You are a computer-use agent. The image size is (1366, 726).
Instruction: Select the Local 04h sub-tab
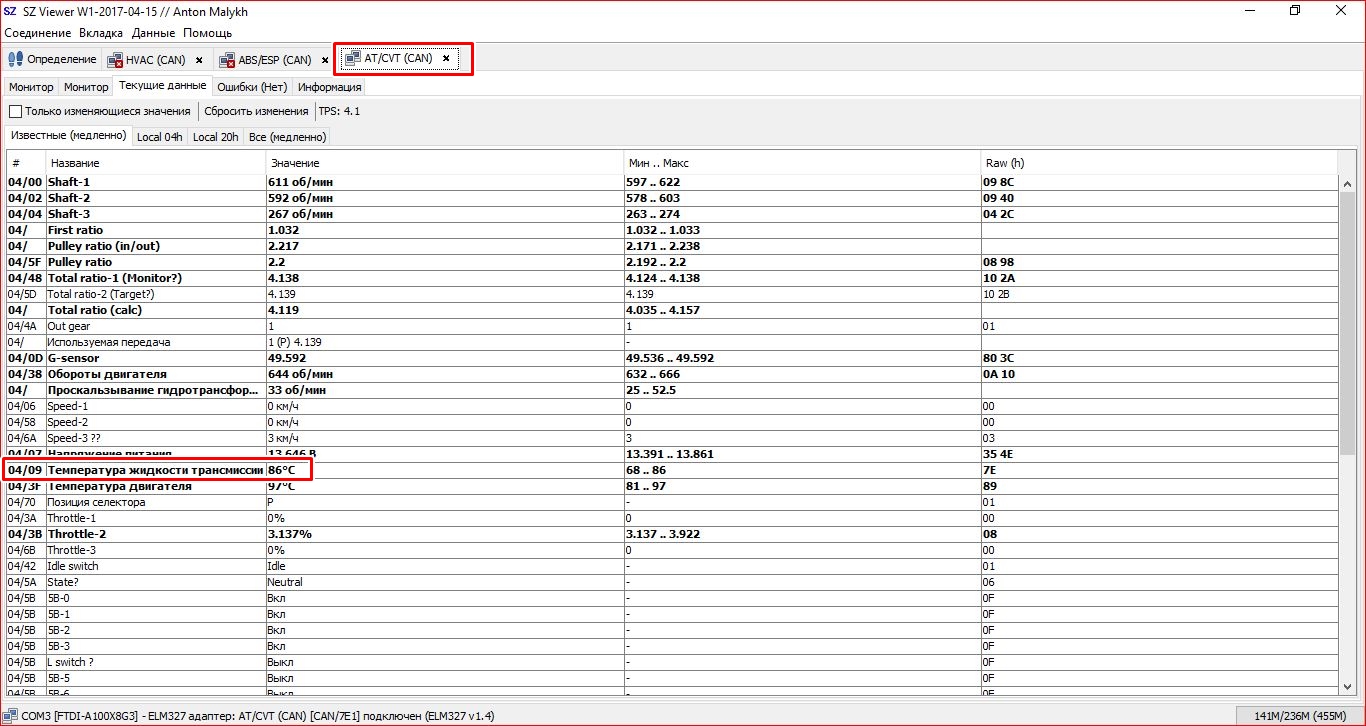pyautogui.click(x=160, y=137)
